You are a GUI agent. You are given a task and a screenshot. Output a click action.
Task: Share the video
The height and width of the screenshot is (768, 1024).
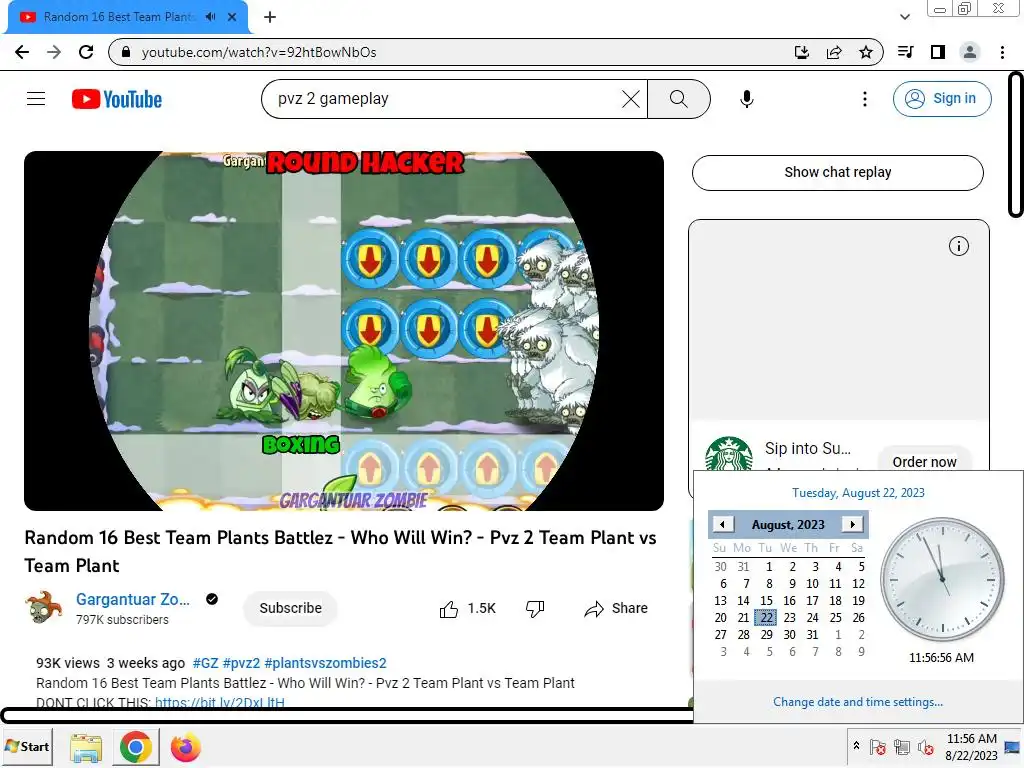[x=616, y=609]
